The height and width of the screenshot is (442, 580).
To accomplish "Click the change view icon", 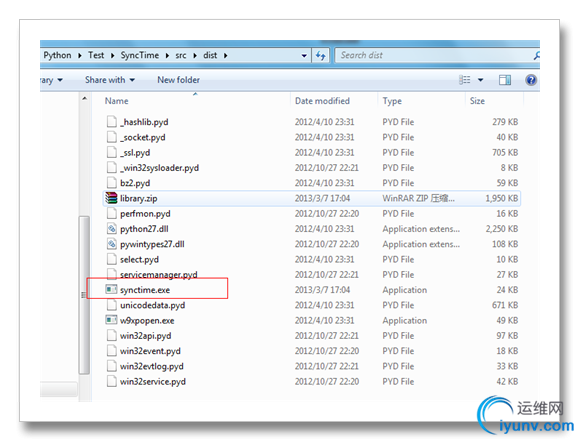I will click(465, 80).
